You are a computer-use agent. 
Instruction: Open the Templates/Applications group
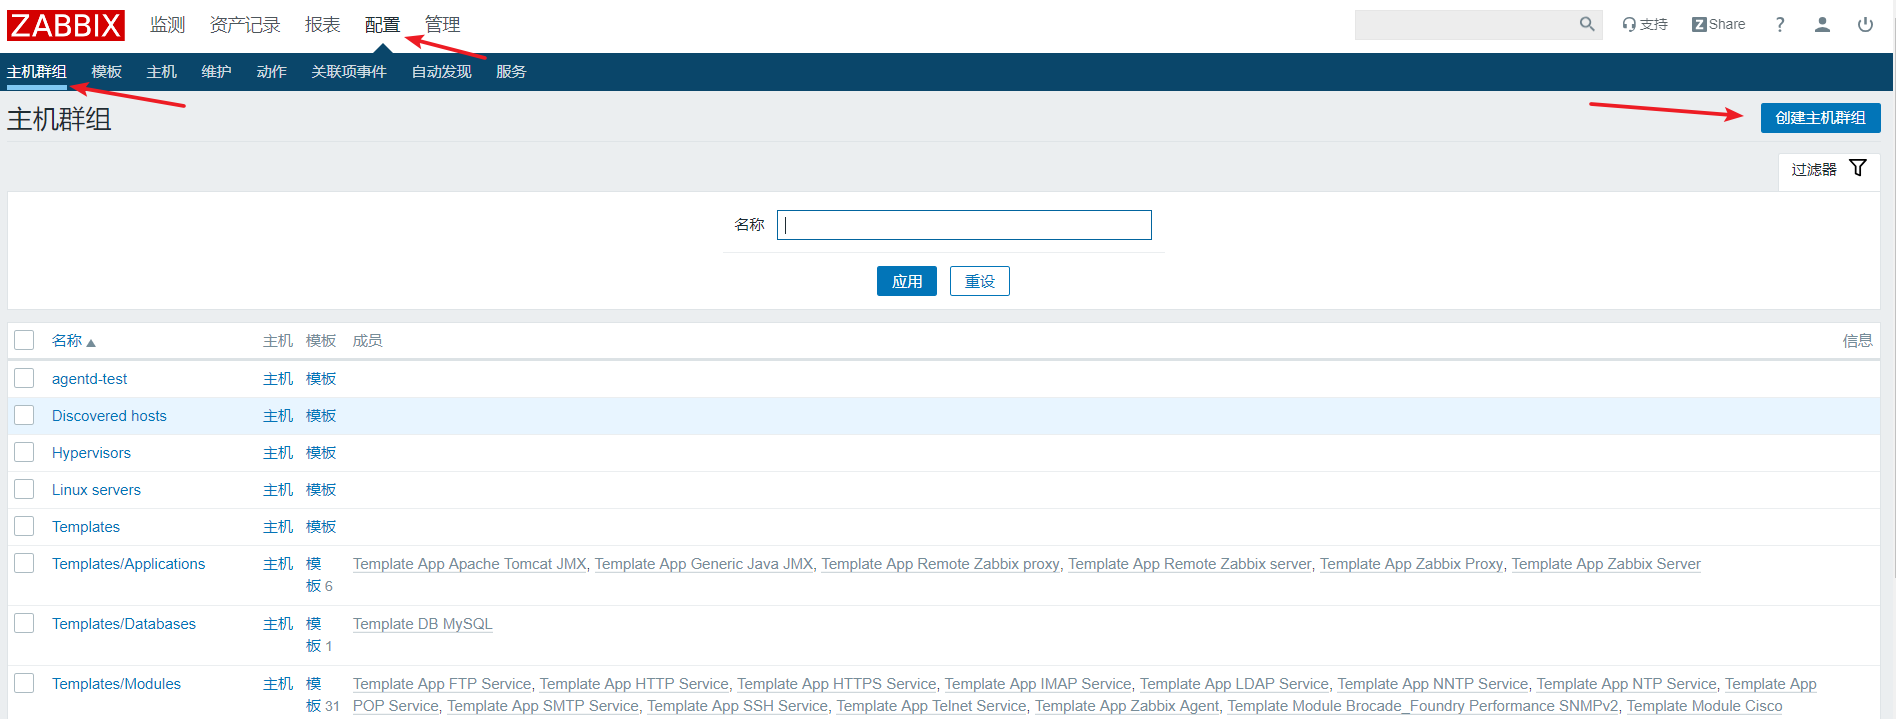click(x=128, y=564)
